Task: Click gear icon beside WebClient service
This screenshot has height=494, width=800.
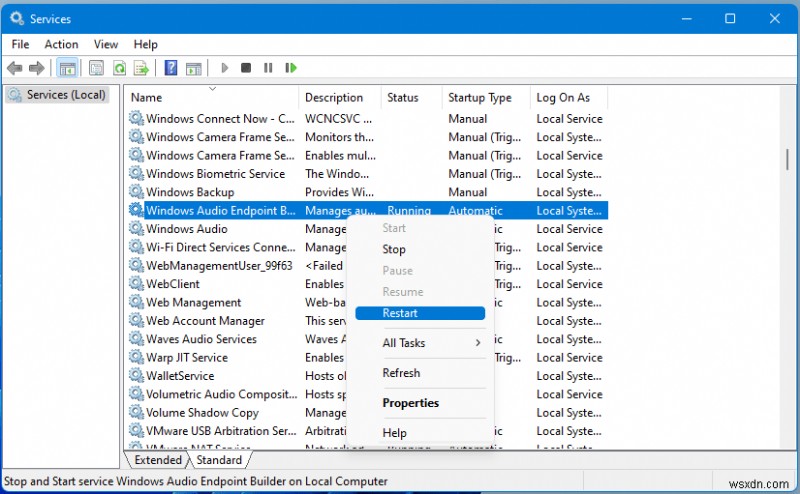Action: 136,284
